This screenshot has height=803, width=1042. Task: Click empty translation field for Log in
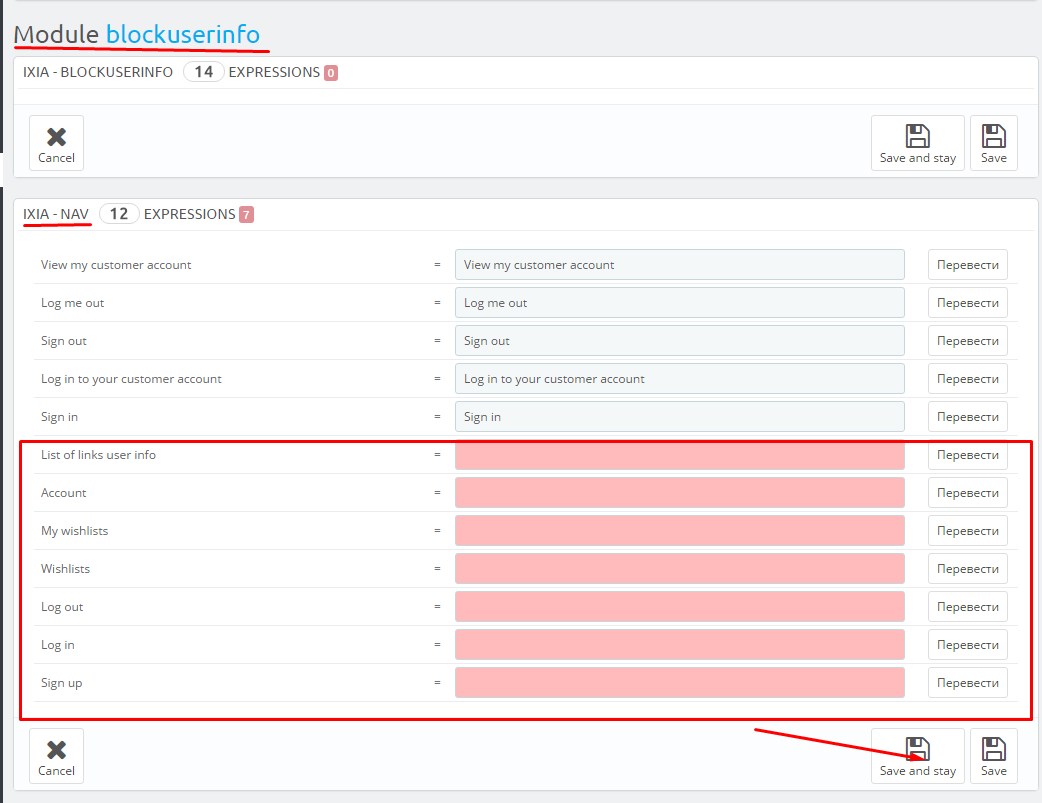679,644
